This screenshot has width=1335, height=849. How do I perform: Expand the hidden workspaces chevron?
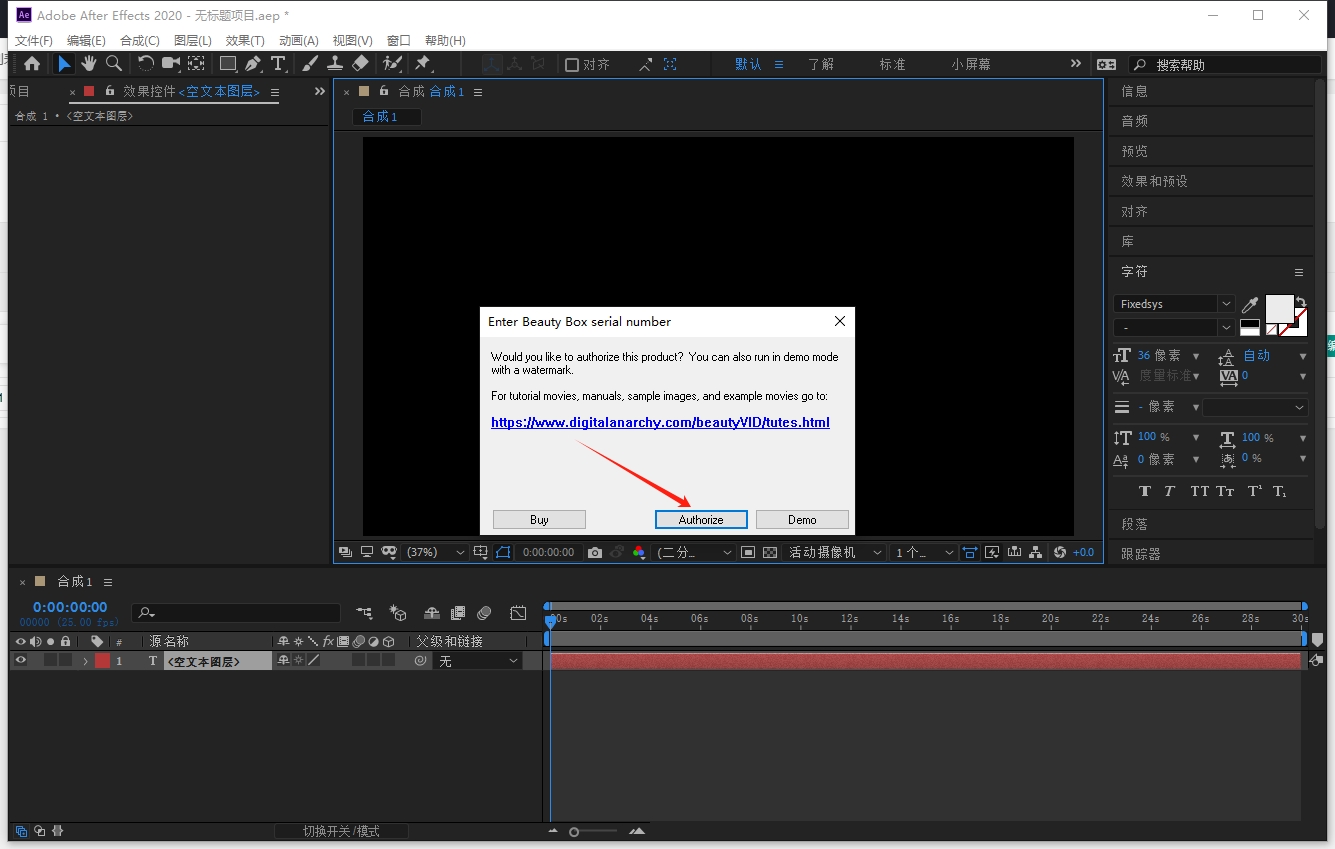[x=1076, y=63]
